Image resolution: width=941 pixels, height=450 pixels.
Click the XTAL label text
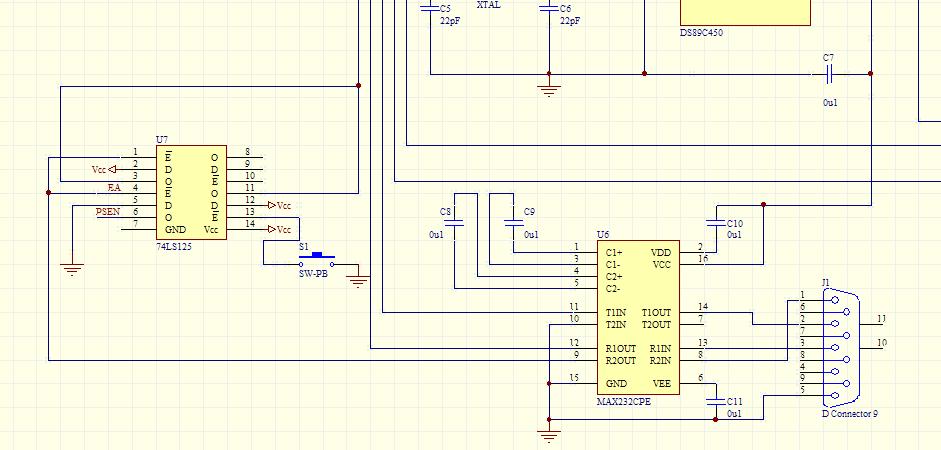(x=488, y=5)
